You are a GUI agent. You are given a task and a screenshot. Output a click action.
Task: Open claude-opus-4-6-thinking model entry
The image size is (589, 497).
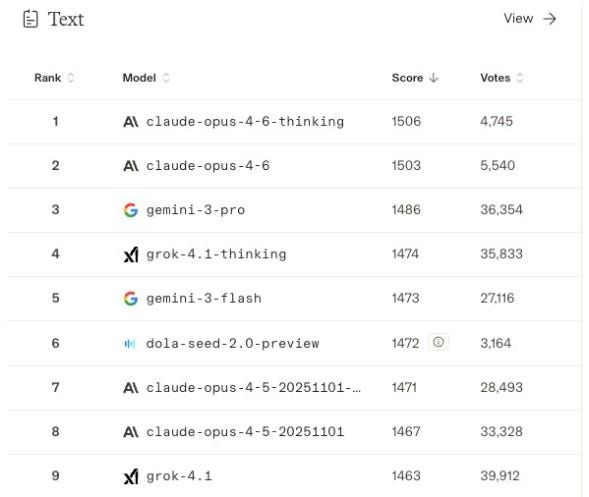(245, 122)
